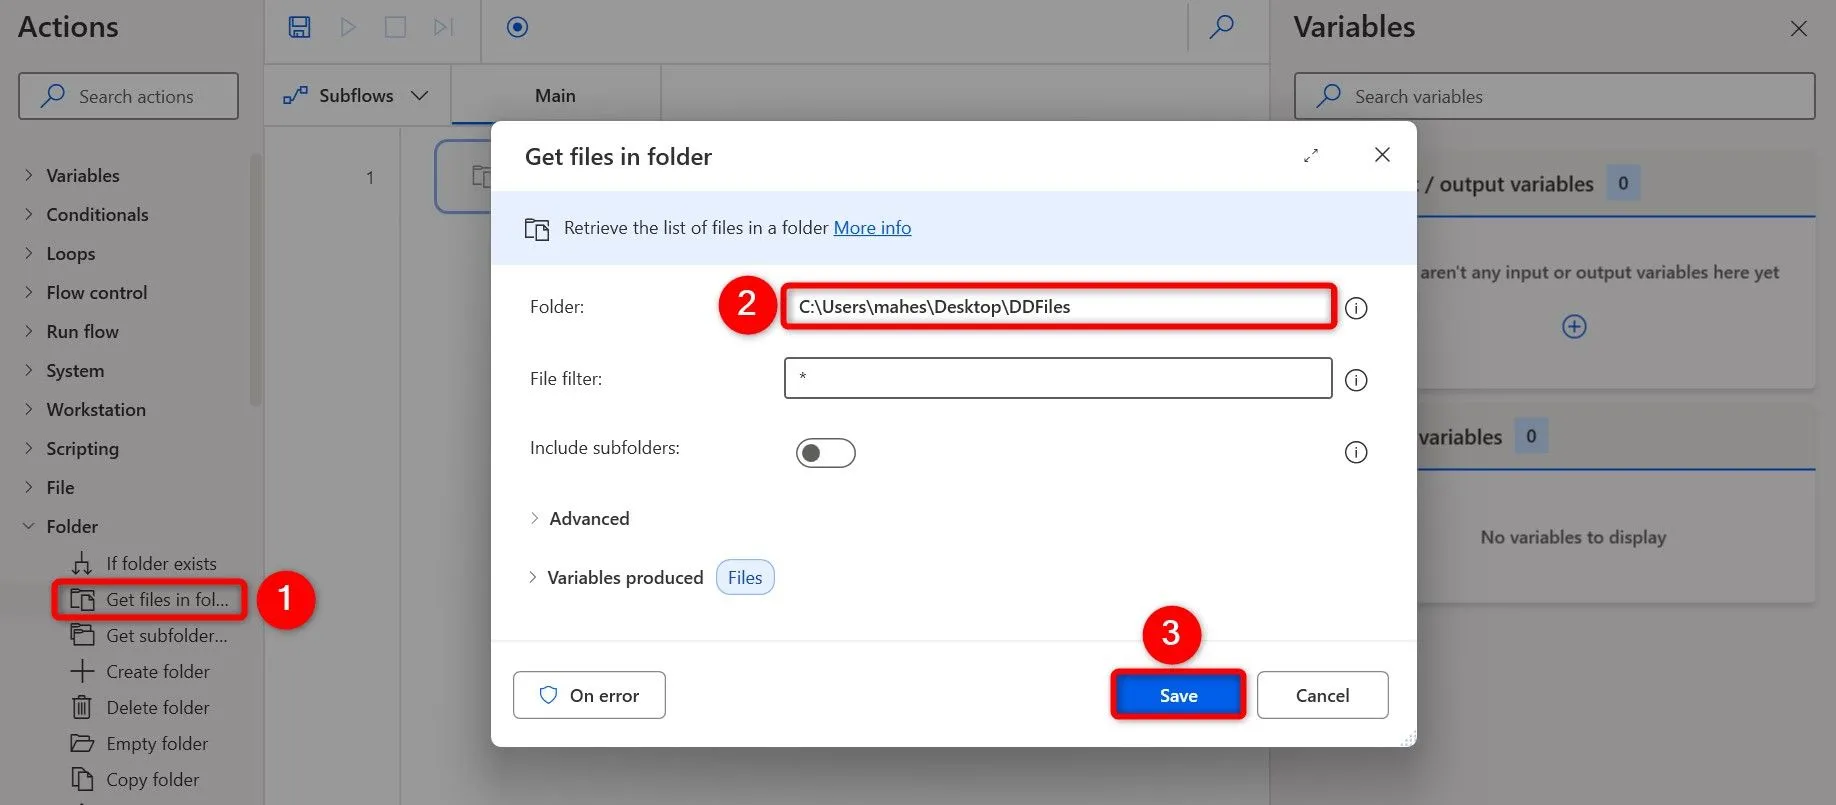Open the Subflows dropdown

tap(357, 96)
